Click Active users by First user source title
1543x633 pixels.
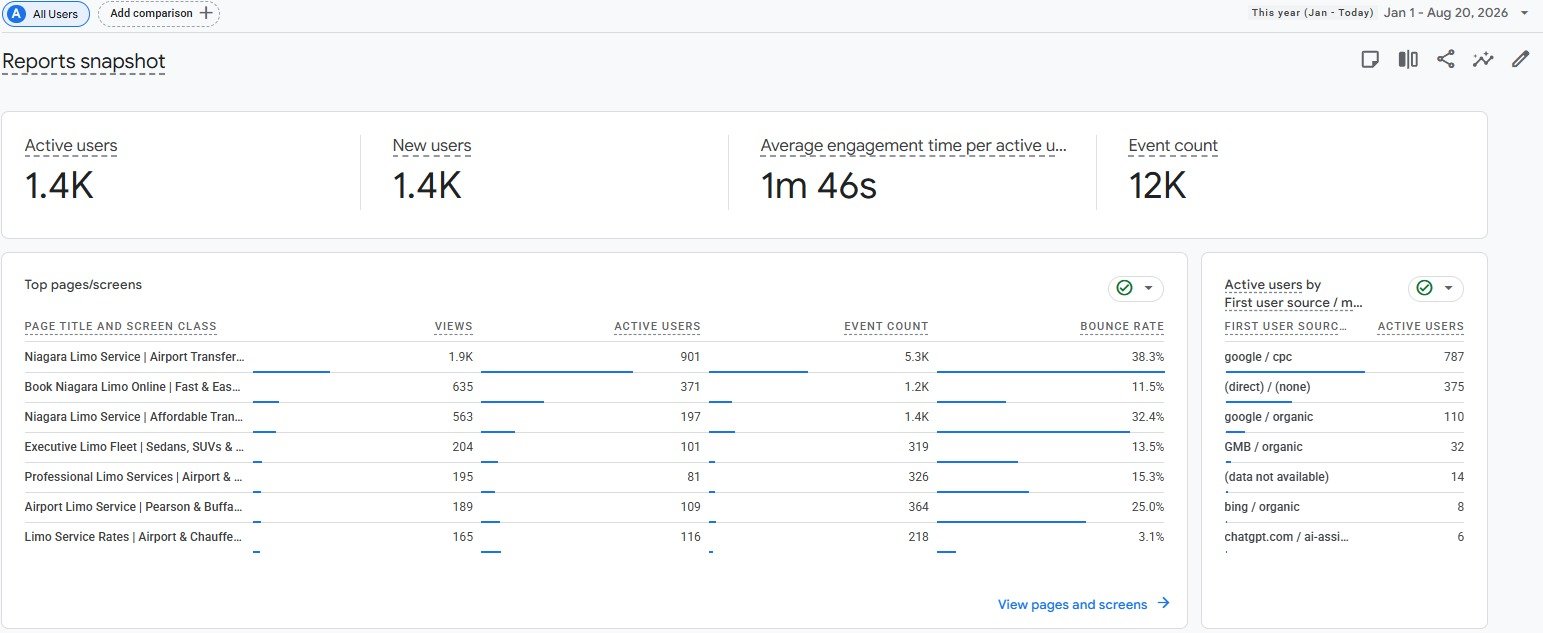[1294, 294]
